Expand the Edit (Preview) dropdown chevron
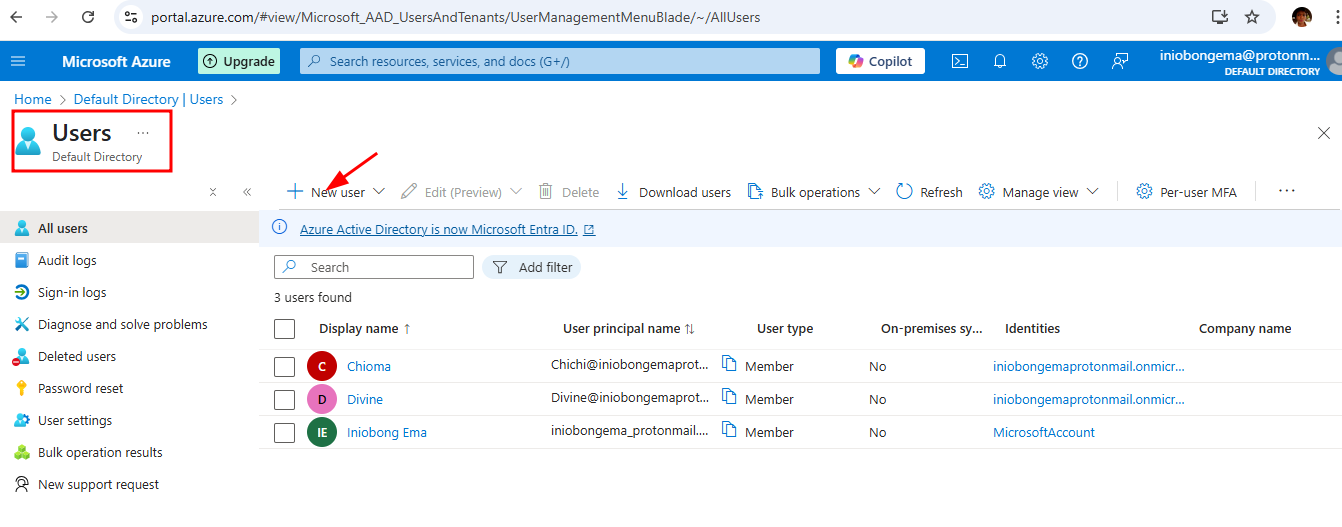 click(x=516, y=191)
